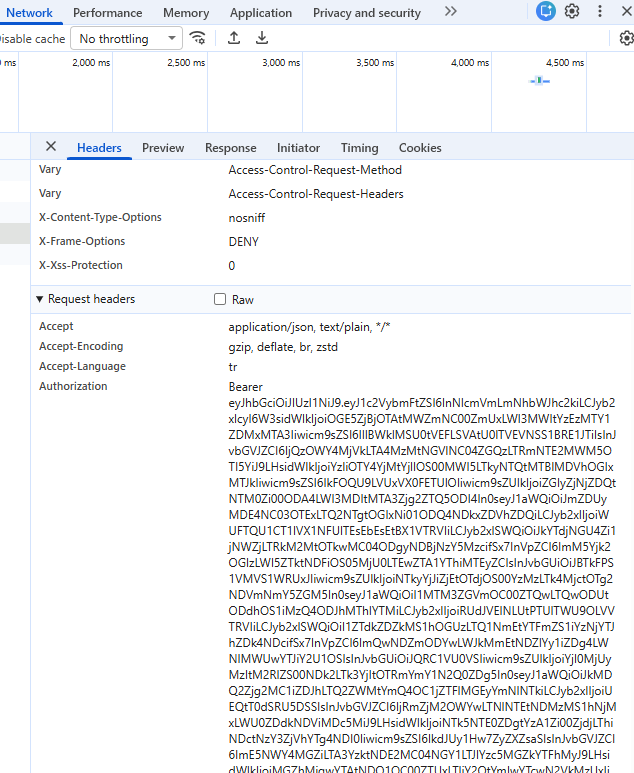The width and height of the screenshot is (634, 773).
Task: Switch to the Timing tab
Action: (x=359, y=148)
